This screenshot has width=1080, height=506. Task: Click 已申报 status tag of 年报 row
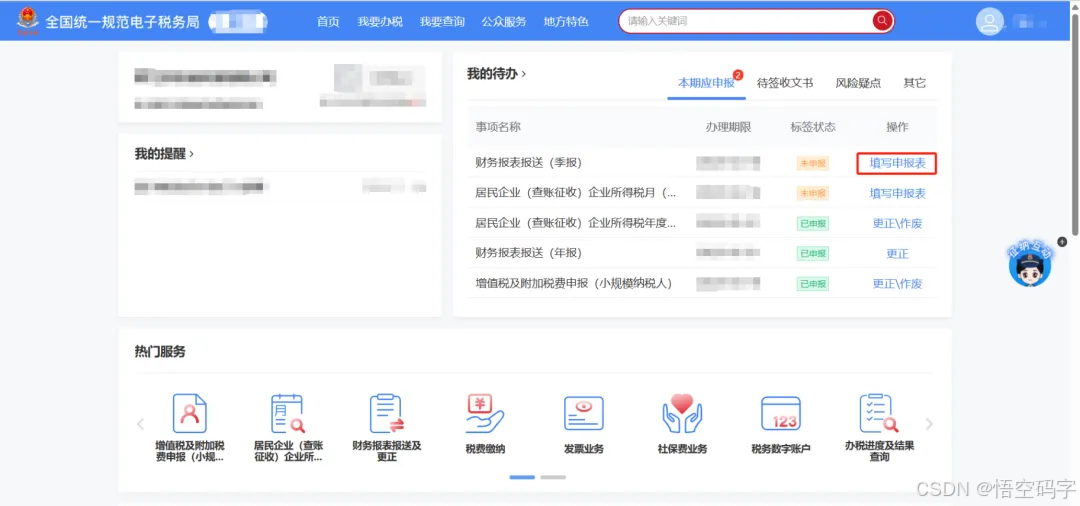(x=813, y=254)
